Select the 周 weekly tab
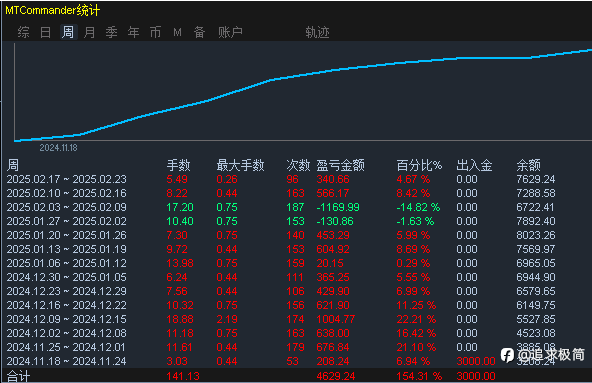Screen dimensions: 592x383 [x=68, y=32]
